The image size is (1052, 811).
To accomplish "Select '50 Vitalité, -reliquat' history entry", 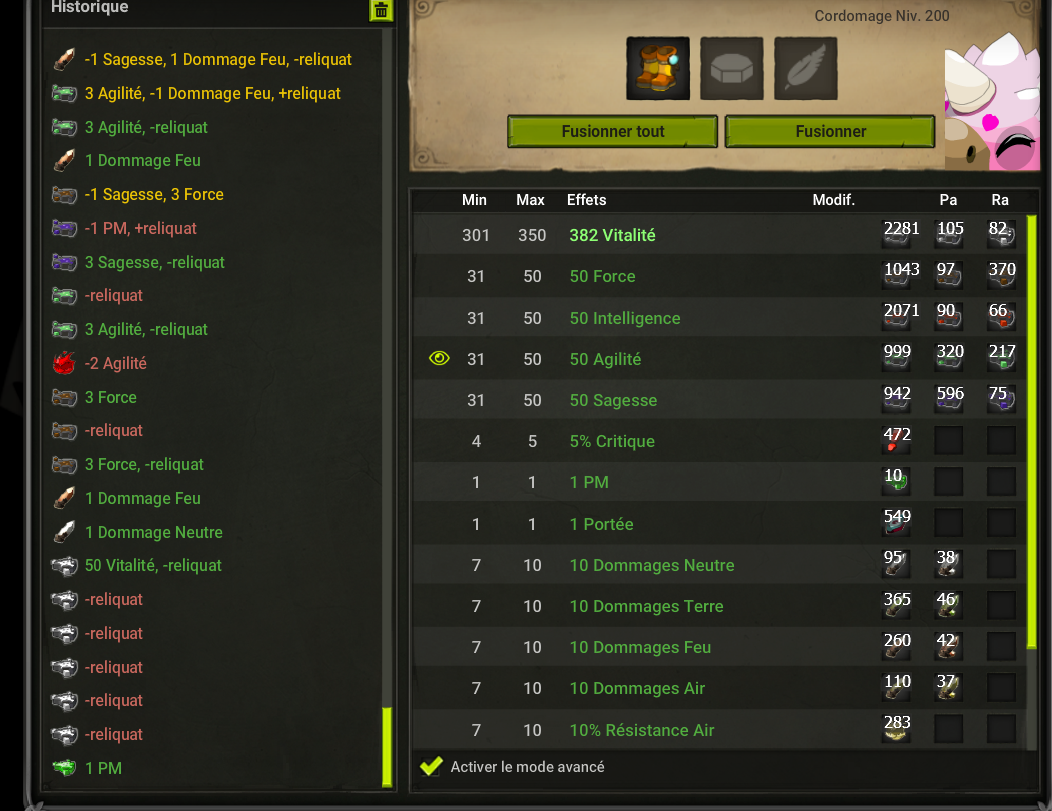I will coord(153,565).
